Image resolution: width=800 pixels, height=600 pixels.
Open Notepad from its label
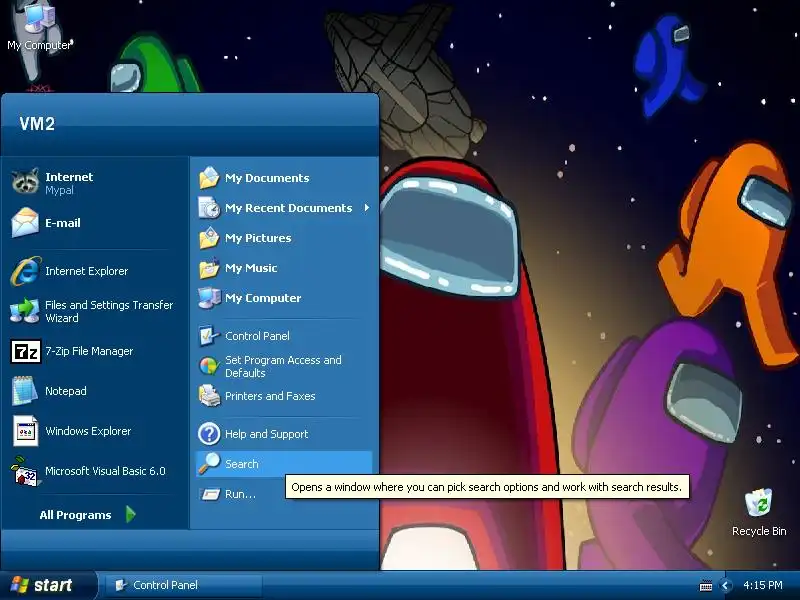pos(66,391)
